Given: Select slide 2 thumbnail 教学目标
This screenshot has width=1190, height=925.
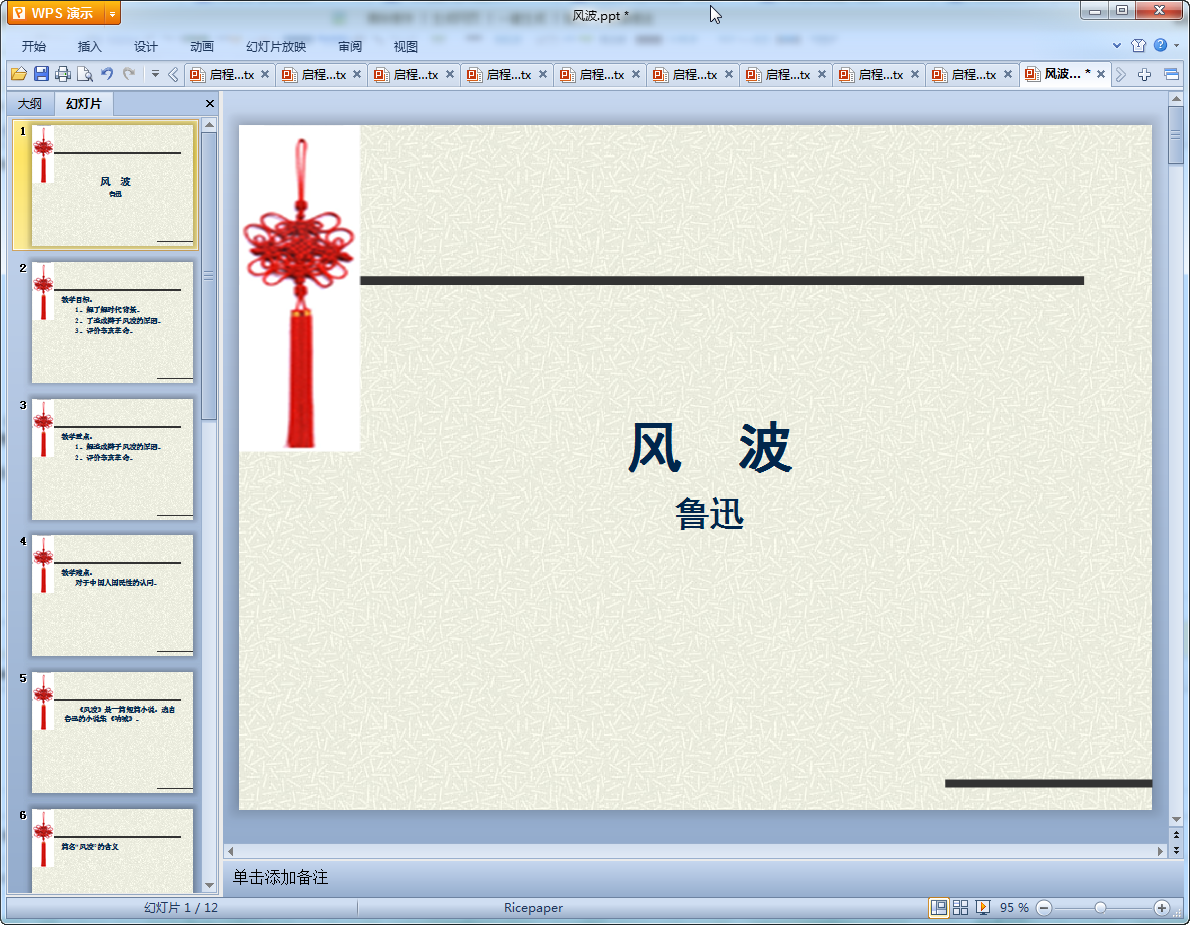Looking at the screenshot, I should click(x=112, y=322).
